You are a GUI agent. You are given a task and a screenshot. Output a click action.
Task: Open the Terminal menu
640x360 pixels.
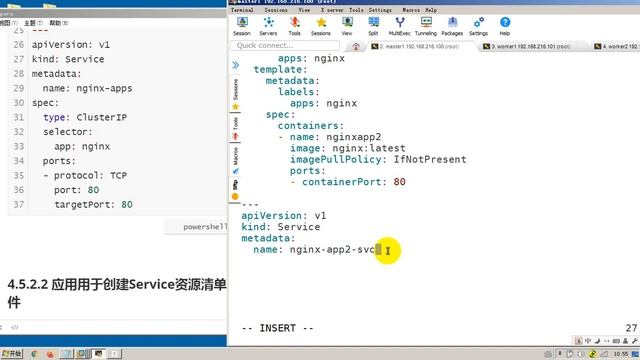pos(242,10)
